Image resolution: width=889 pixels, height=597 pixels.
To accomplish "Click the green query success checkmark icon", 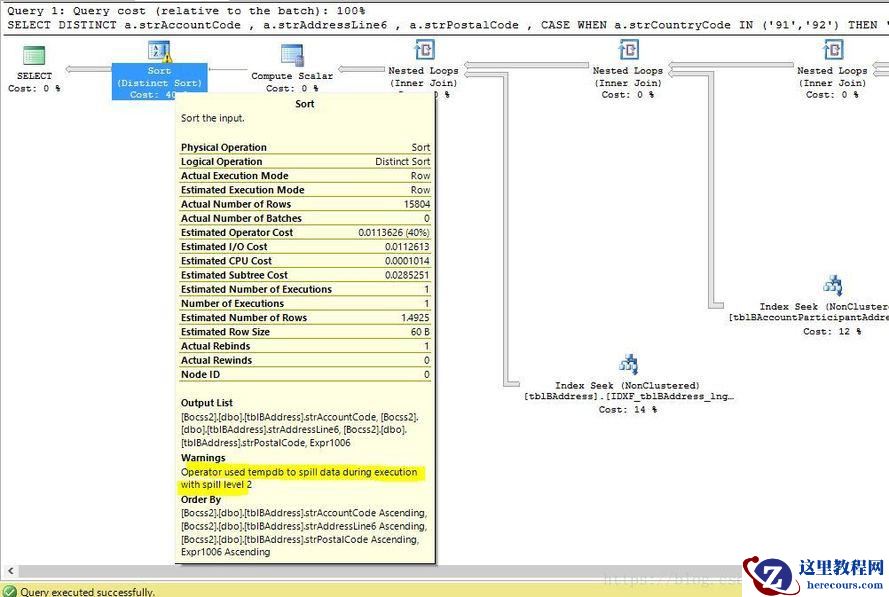I will tap(9, 591).
